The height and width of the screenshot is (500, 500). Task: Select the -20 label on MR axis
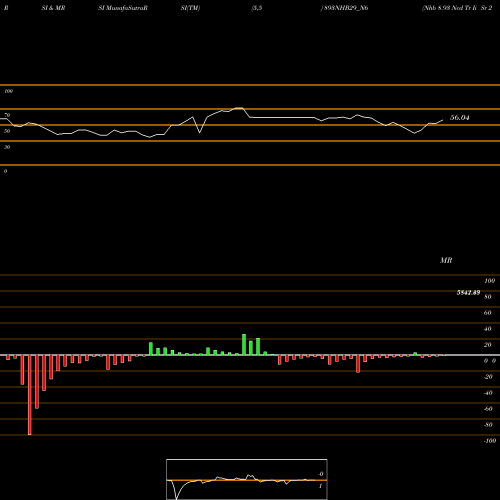coord(488,377)
